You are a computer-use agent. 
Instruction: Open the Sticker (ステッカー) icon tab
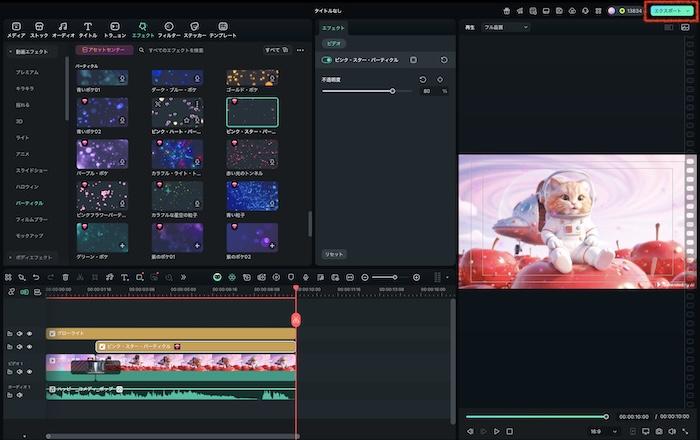[194, 29]
